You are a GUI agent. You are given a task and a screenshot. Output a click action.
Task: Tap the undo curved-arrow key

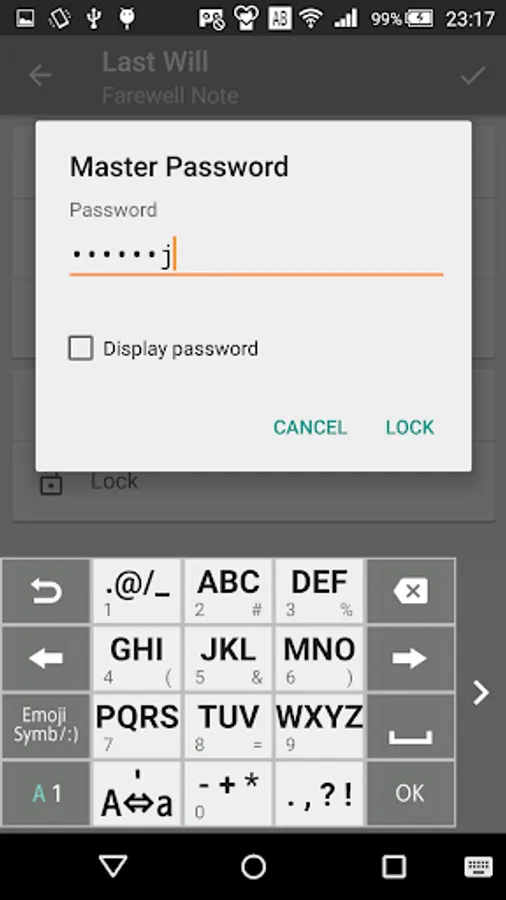click(x=46, y=591)
